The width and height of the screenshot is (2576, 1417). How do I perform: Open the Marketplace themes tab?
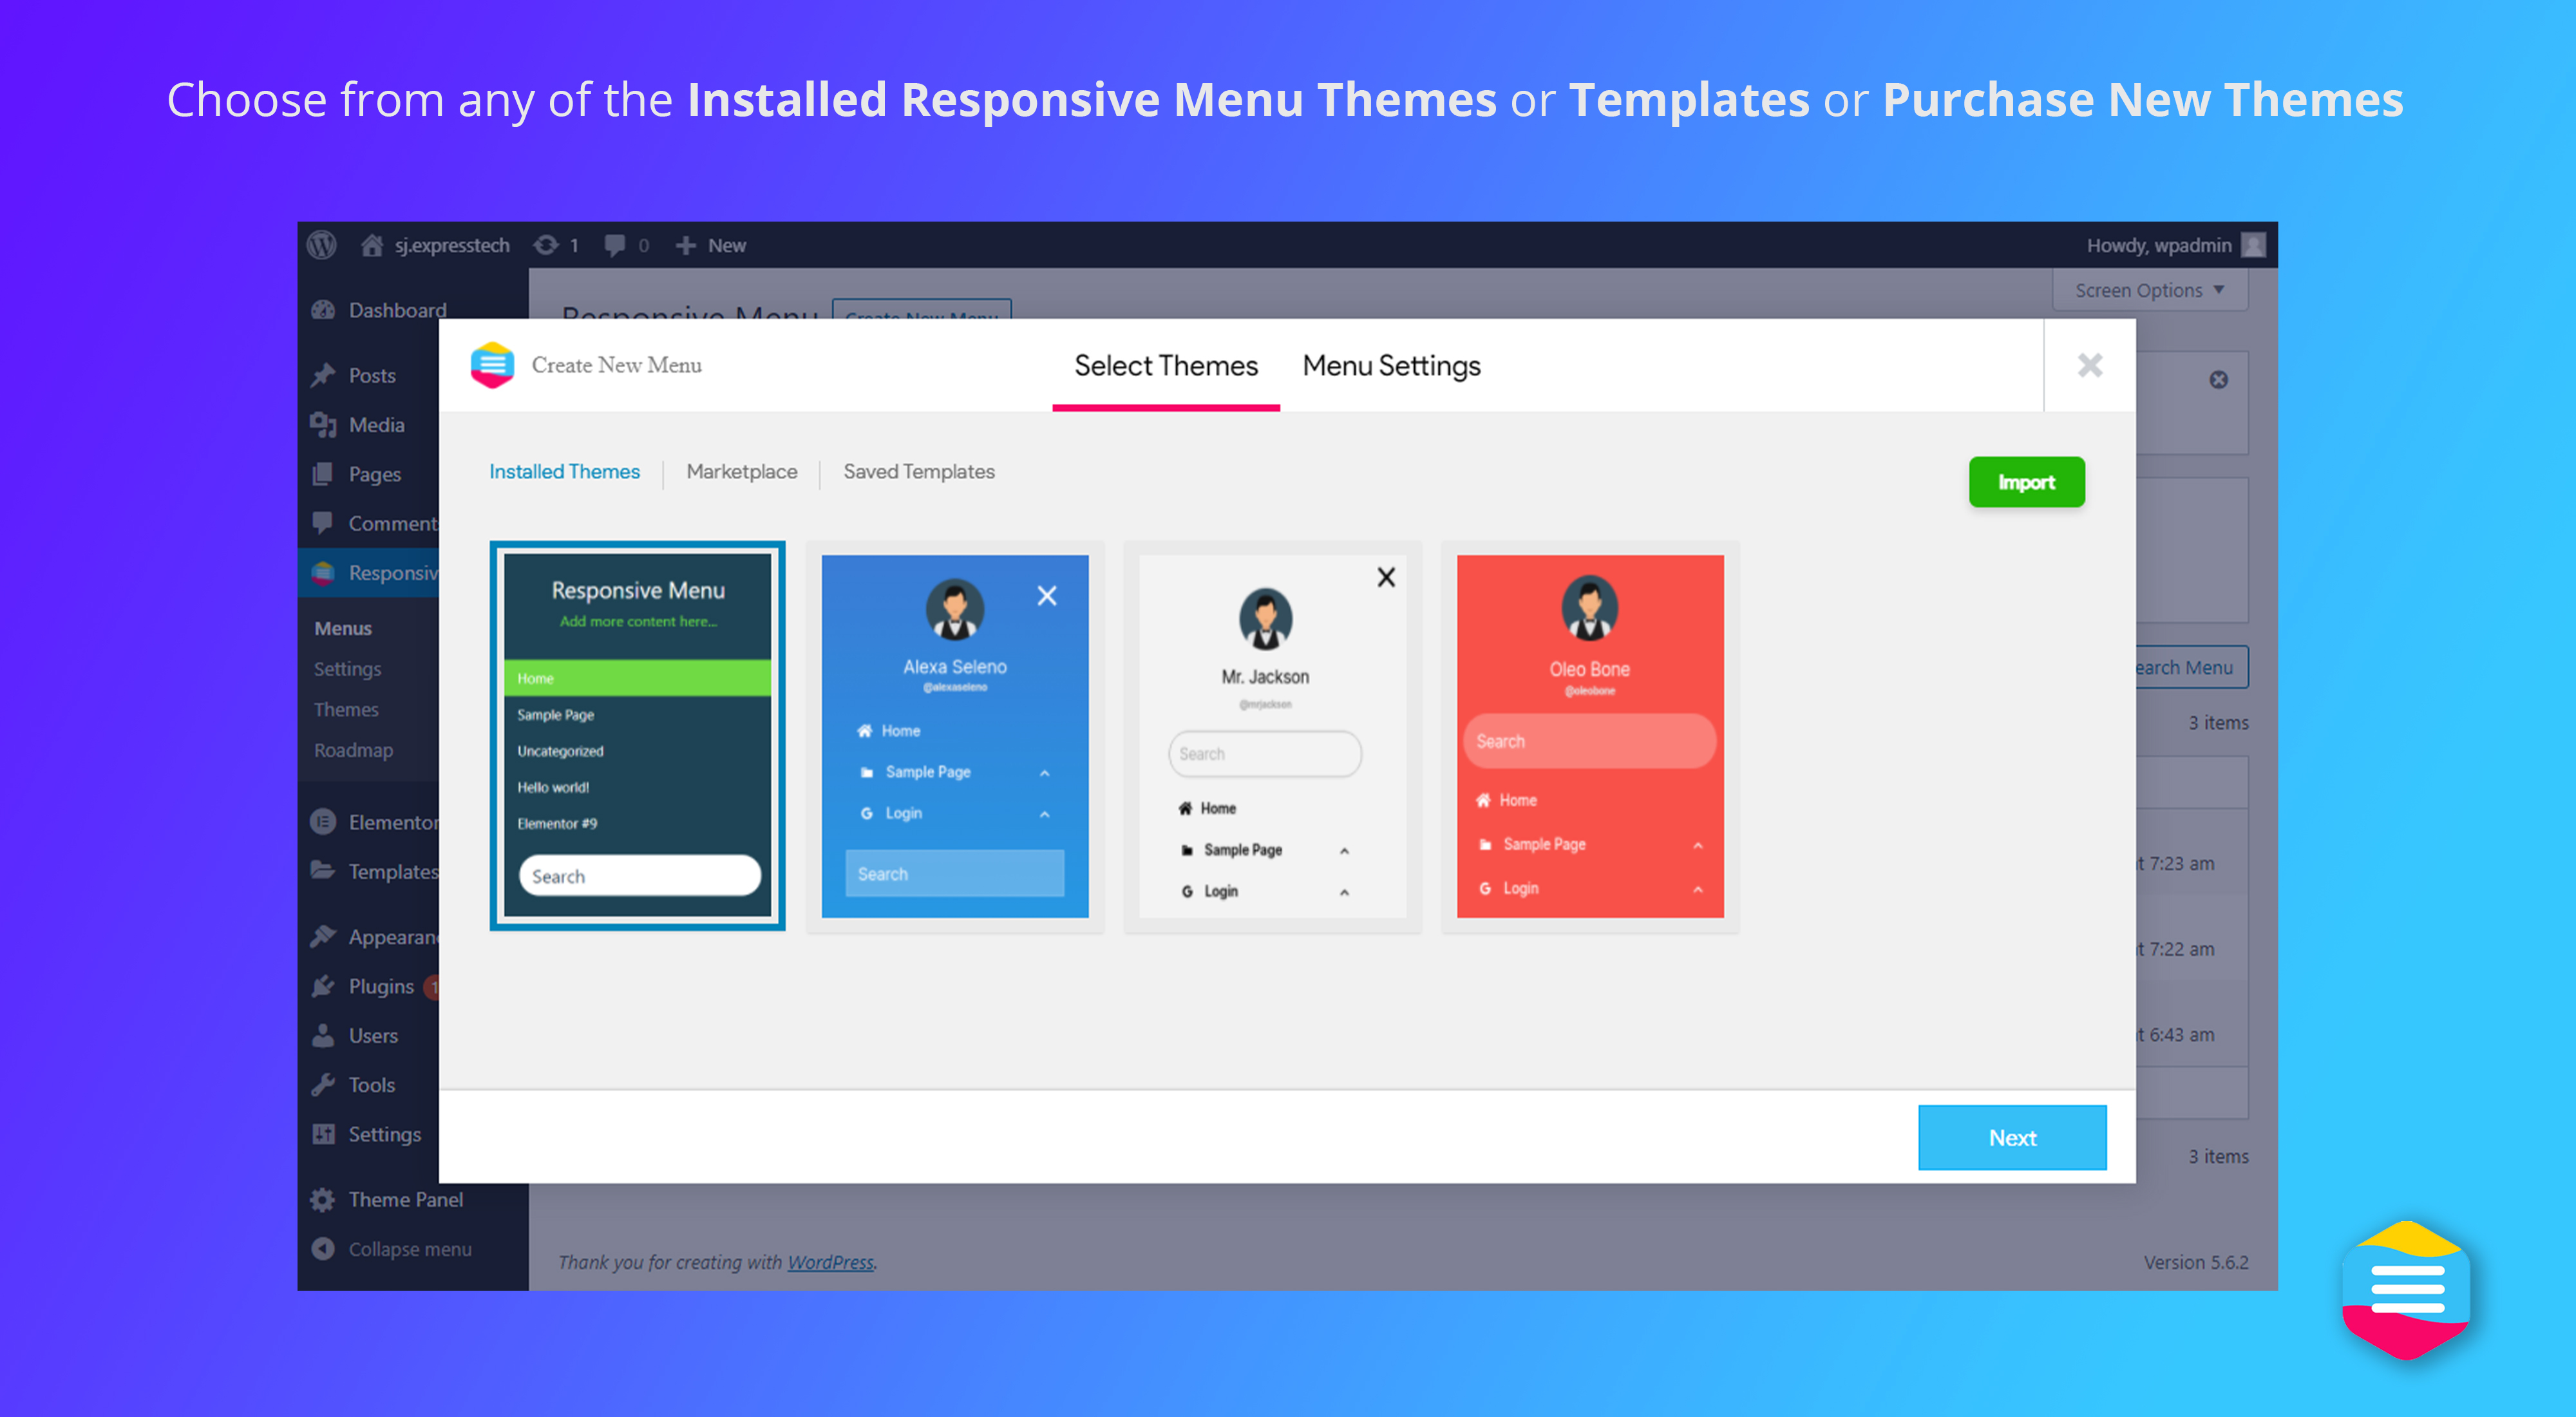pyautogui.click(x=742, y=471)
